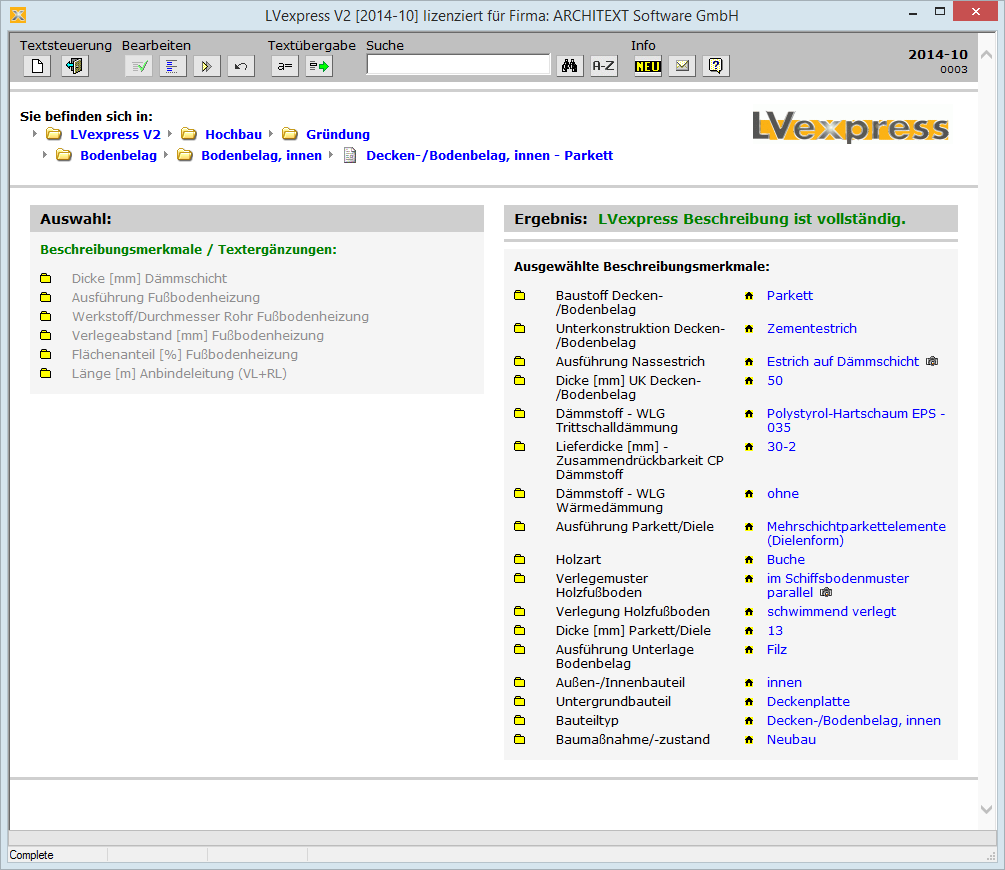The image size is (1005, 870).
Task: Click the scroll-up arrow of the vertical scrollbar
Action: pos(987,55)
